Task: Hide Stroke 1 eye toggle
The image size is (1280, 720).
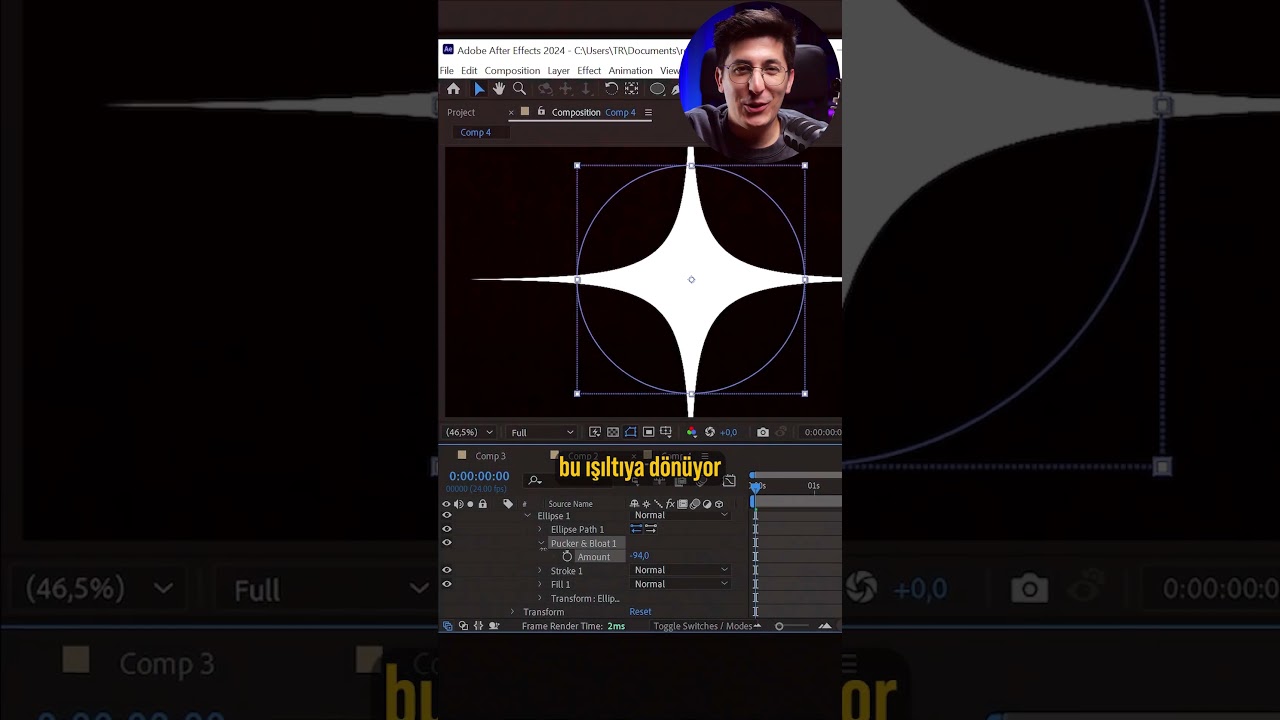Action: click(447, 570)
